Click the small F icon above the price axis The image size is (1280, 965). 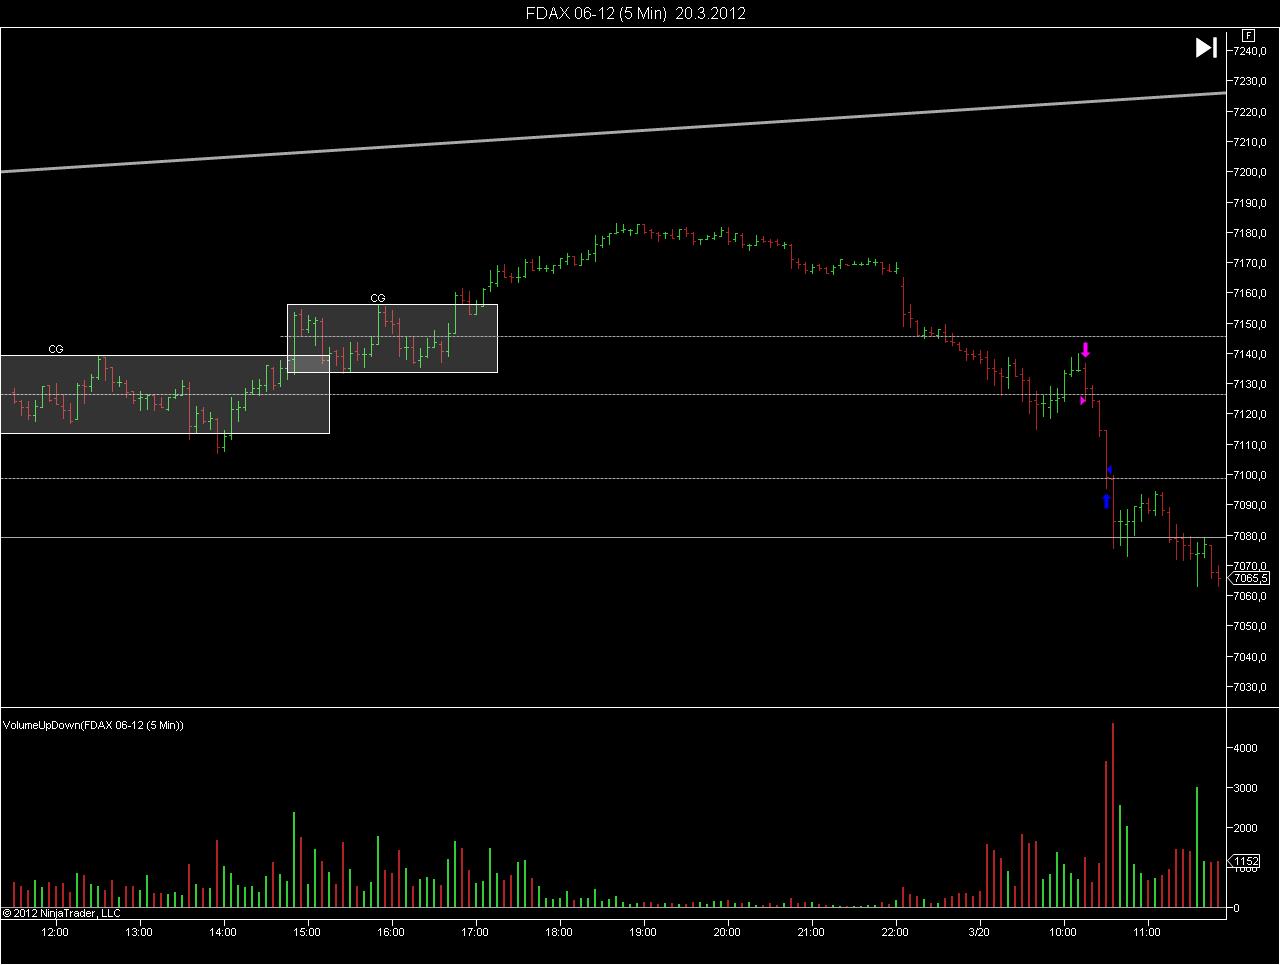[1249, 34]
